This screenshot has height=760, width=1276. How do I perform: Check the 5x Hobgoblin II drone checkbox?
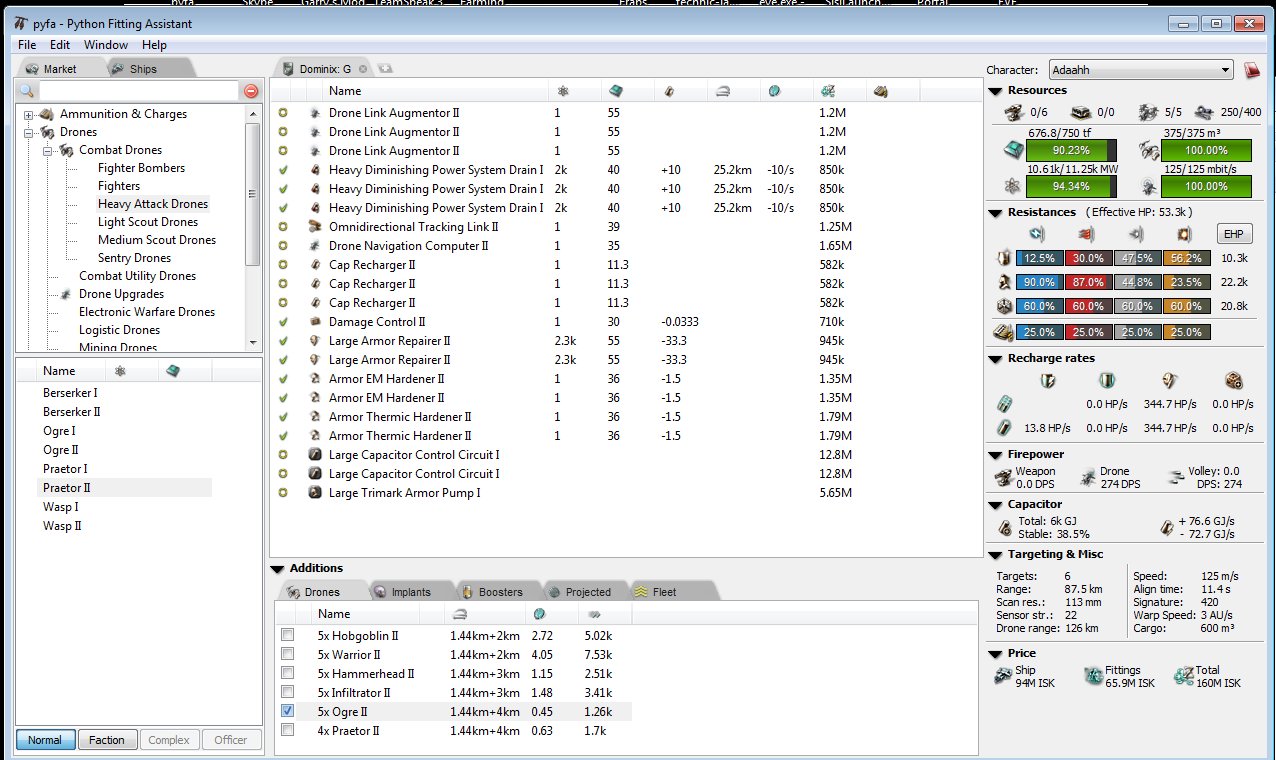click(x=288, y=635)
